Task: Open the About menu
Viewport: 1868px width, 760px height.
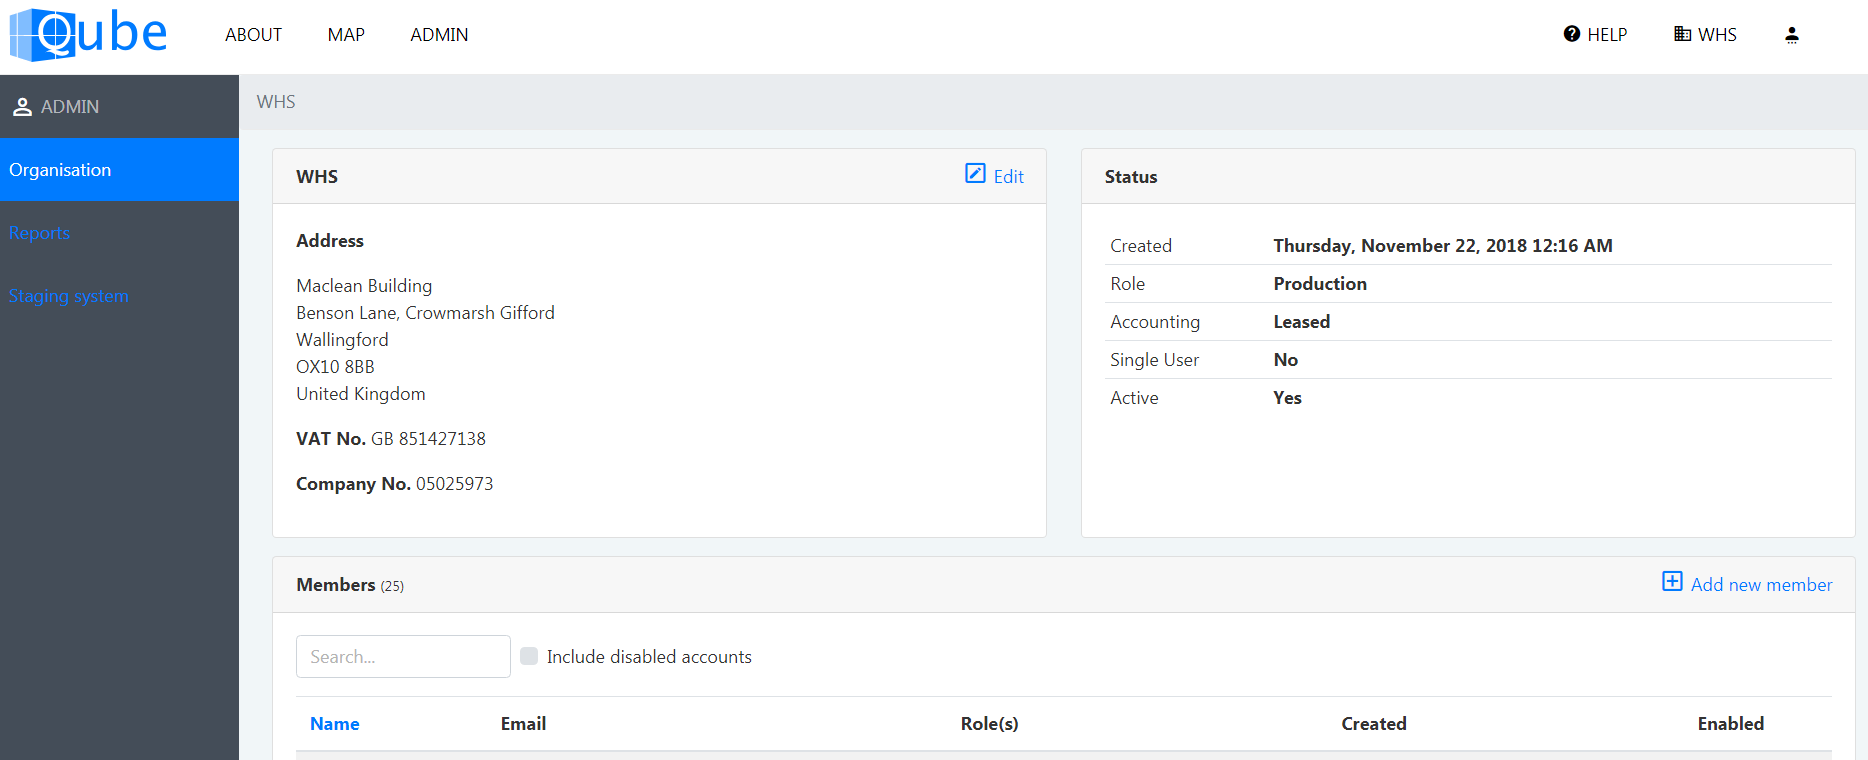Action: [x=253, y=35]
